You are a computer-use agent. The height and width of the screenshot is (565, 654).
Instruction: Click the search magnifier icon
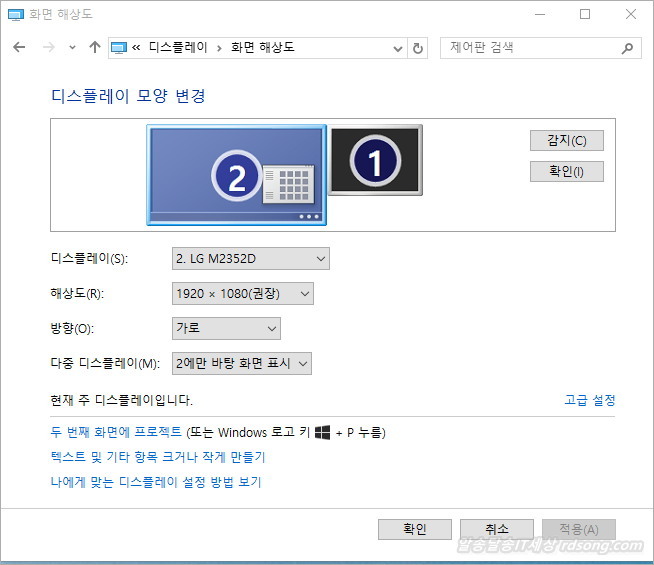627,48
